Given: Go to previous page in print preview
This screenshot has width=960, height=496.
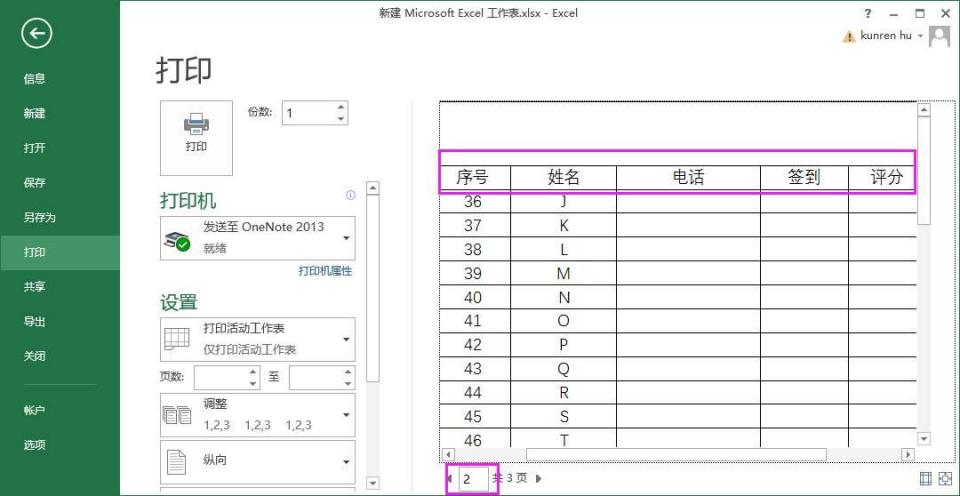Looking at the screenshot, I should click(449, 479).
